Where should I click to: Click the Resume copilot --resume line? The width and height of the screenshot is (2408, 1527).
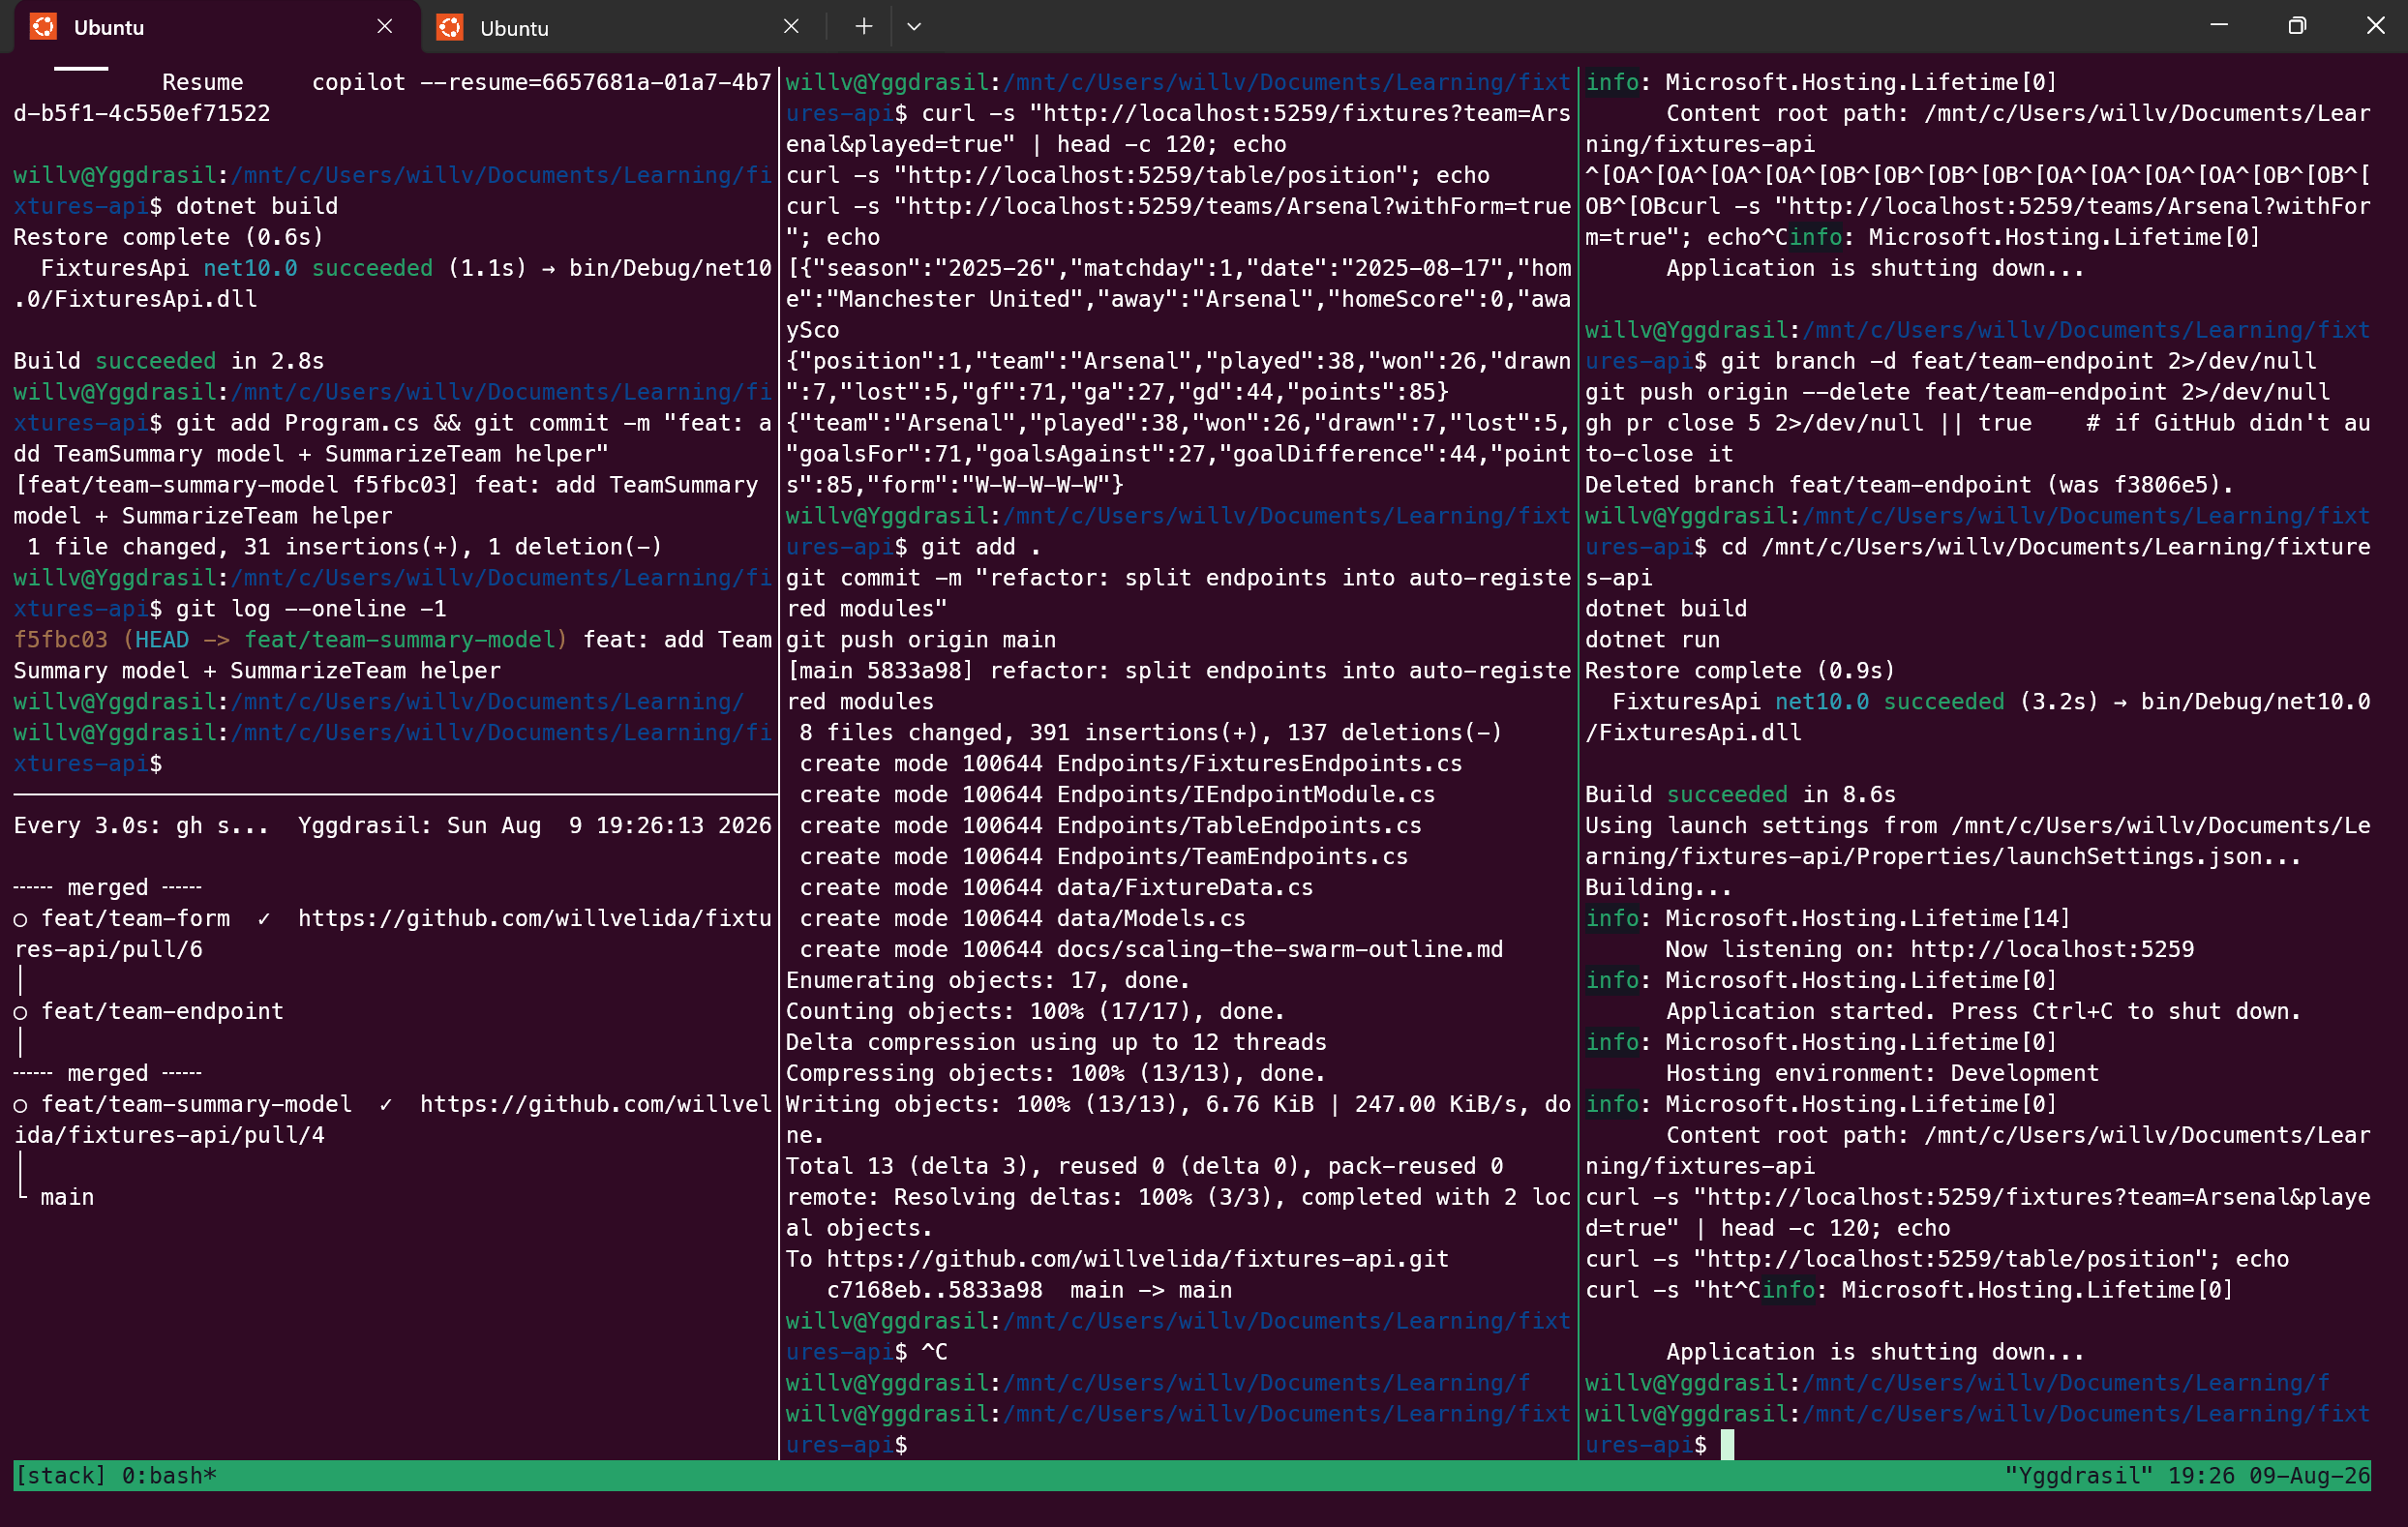[392, 97]
